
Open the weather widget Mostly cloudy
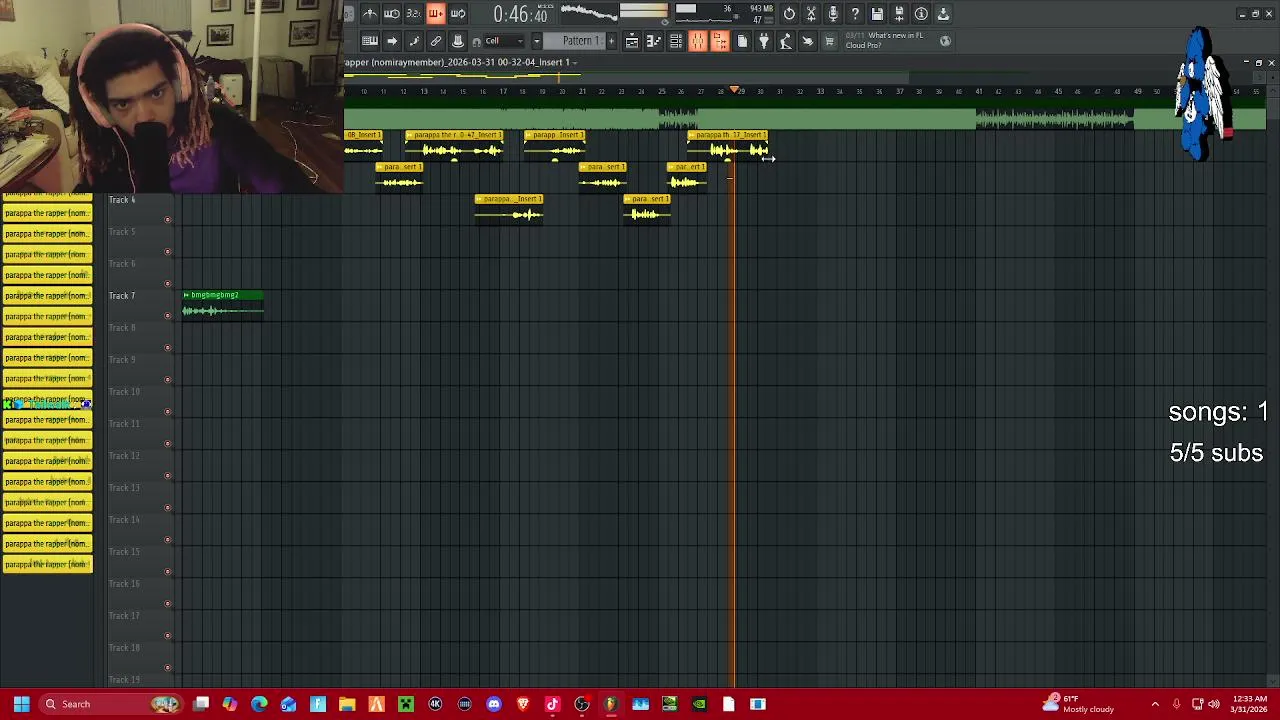click(x=1078, y=704)
